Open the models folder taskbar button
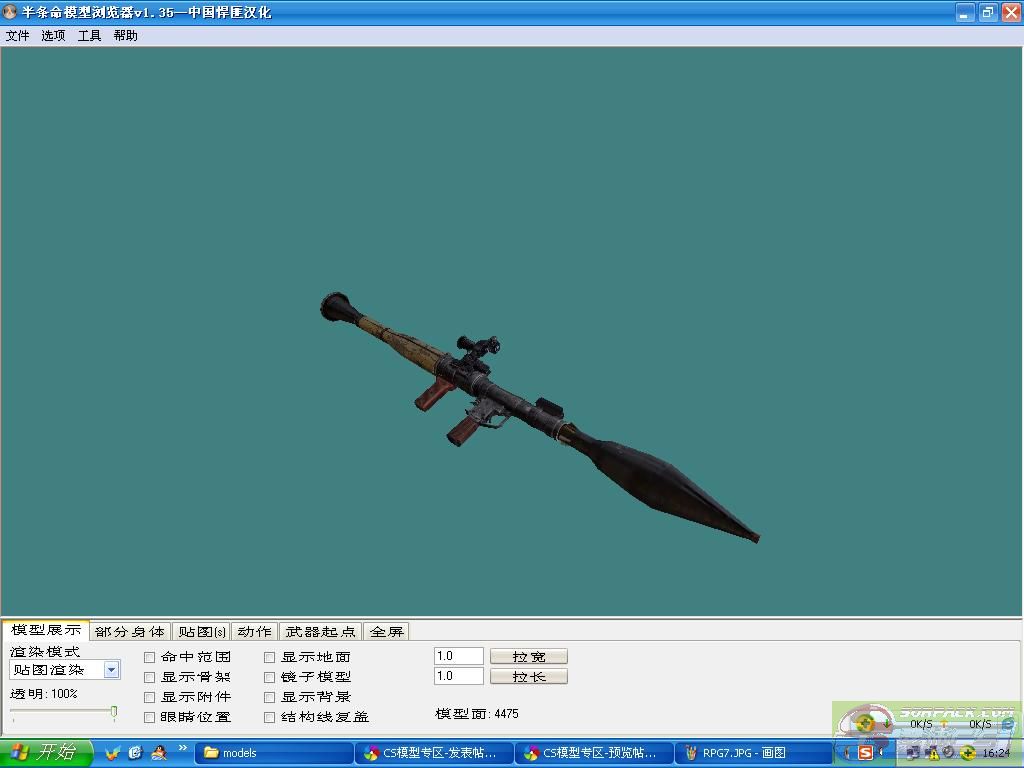 pos(274,753)
